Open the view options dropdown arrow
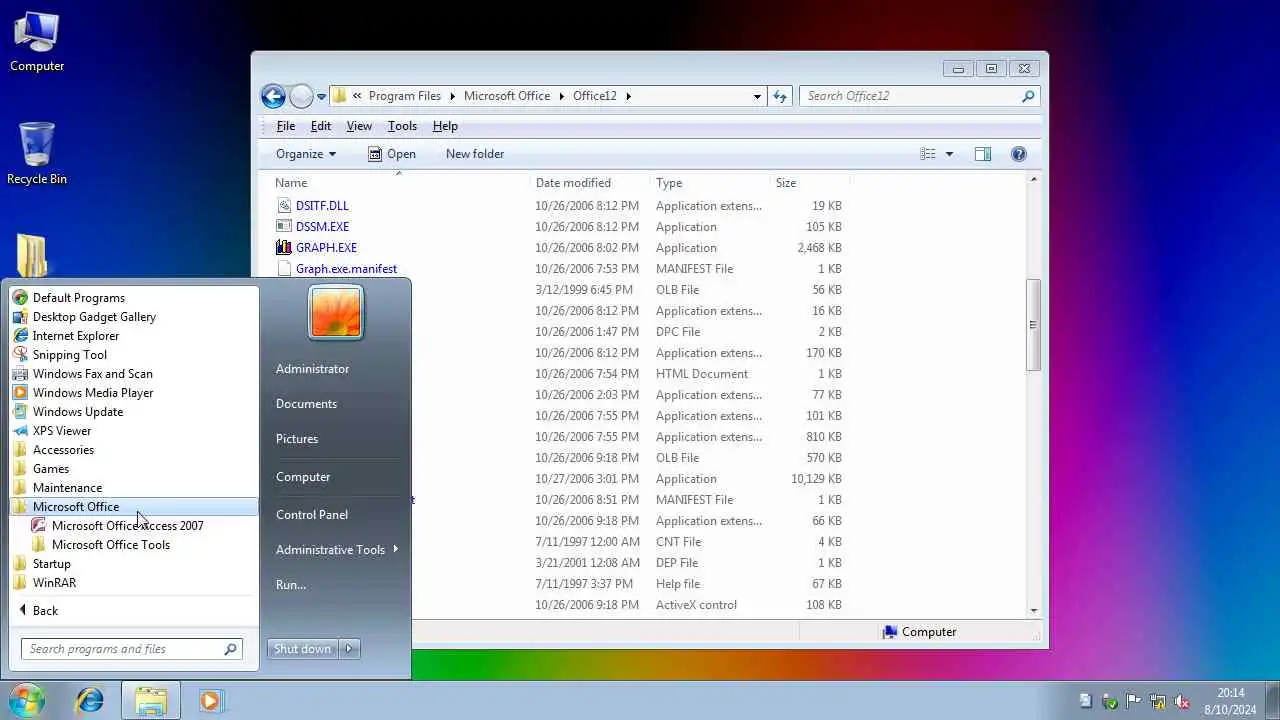Screen dimensions: 1280x720 click(x=949, y=154)
